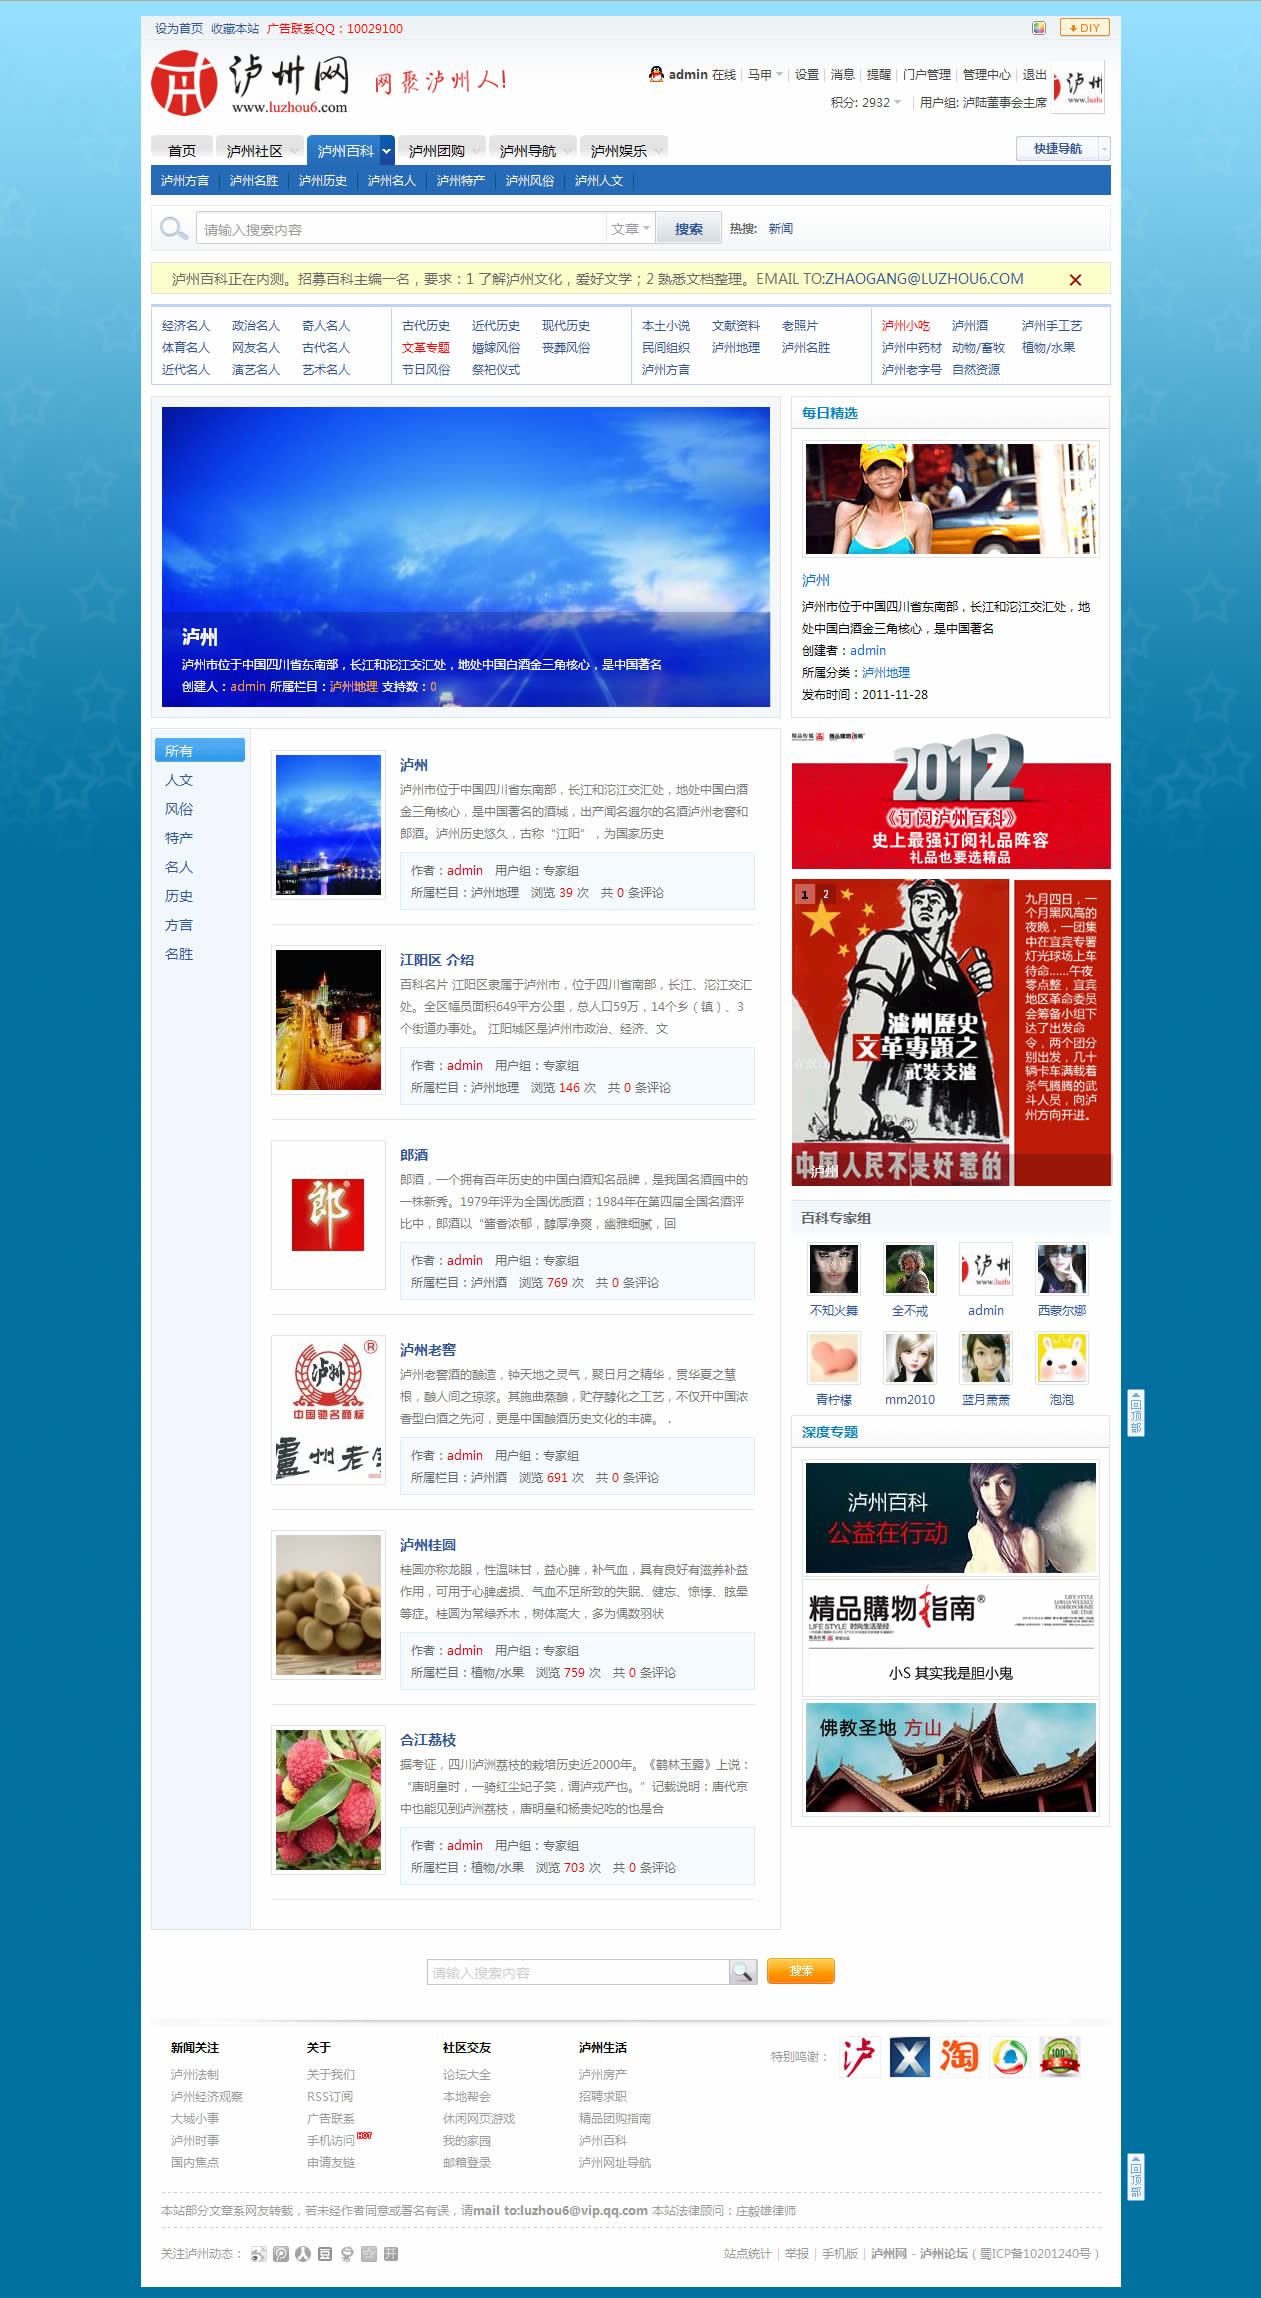Click the upper 回顶部 back-to-top button
Screen dimensions: 1261x2298
[1136, 1412]
